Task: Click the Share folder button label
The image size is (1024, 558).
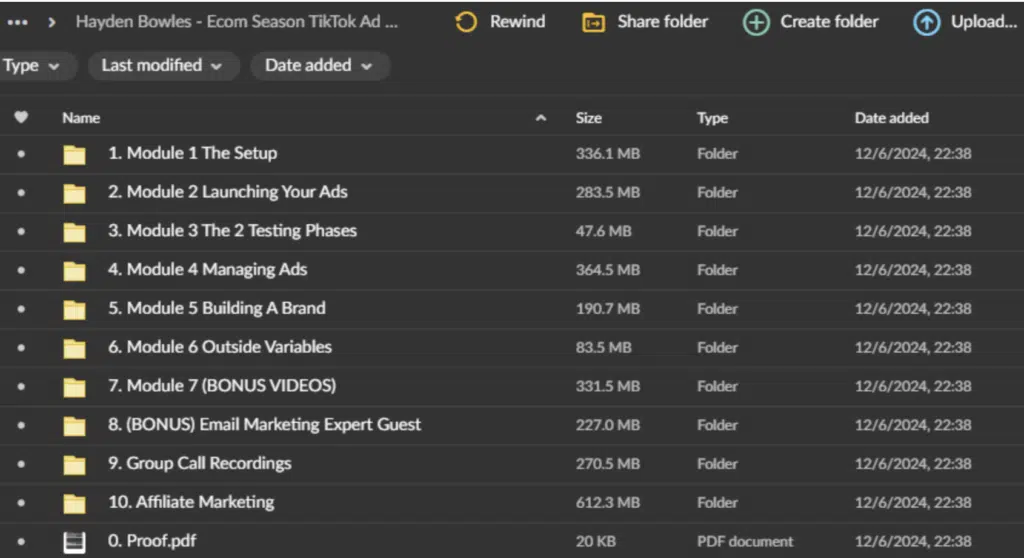Action: [x=662, y=22]
